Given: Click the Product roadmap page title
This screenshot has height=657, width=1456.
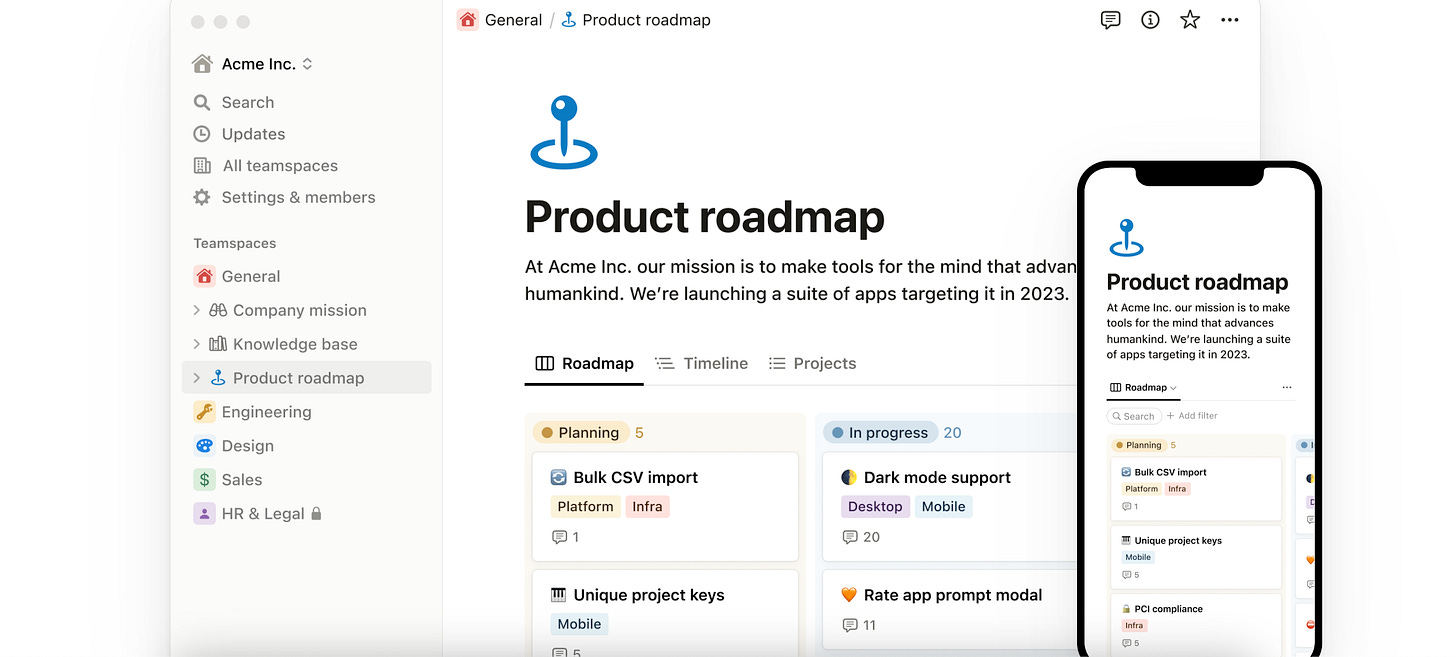Looking at the screenshot, I should tap(705, 217).
